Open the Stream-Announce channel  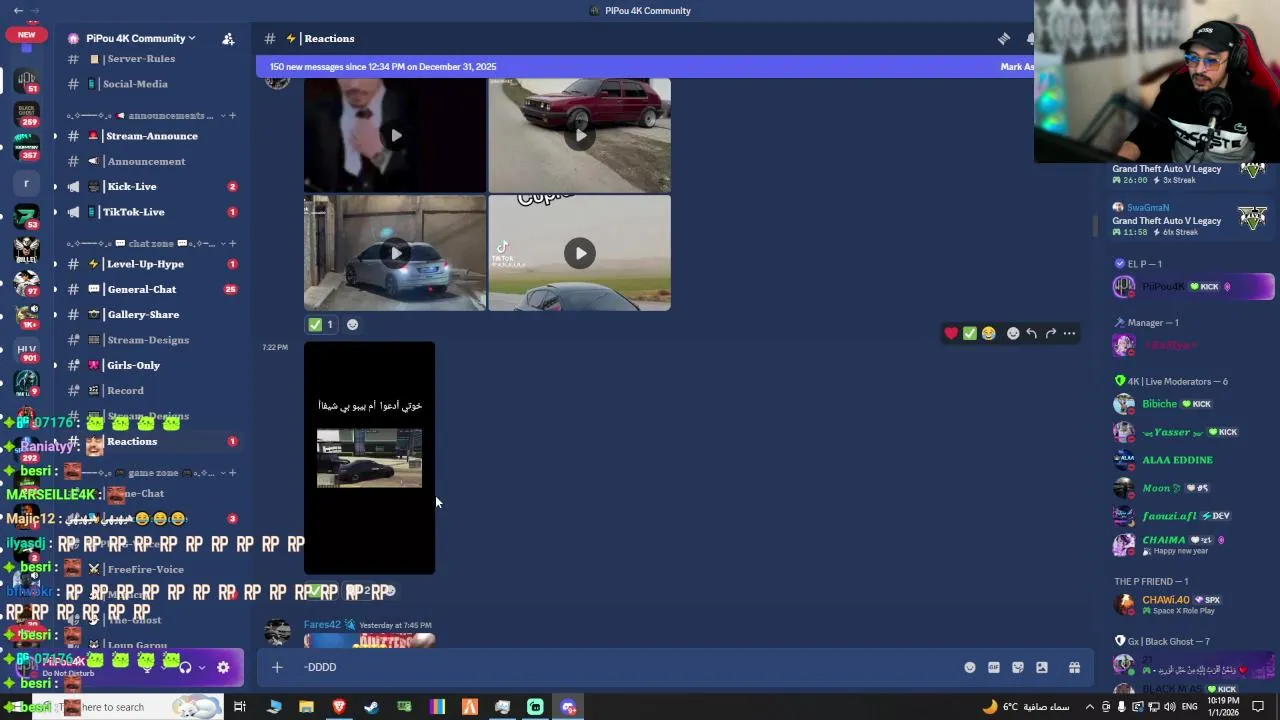click(x=150, y=136)
